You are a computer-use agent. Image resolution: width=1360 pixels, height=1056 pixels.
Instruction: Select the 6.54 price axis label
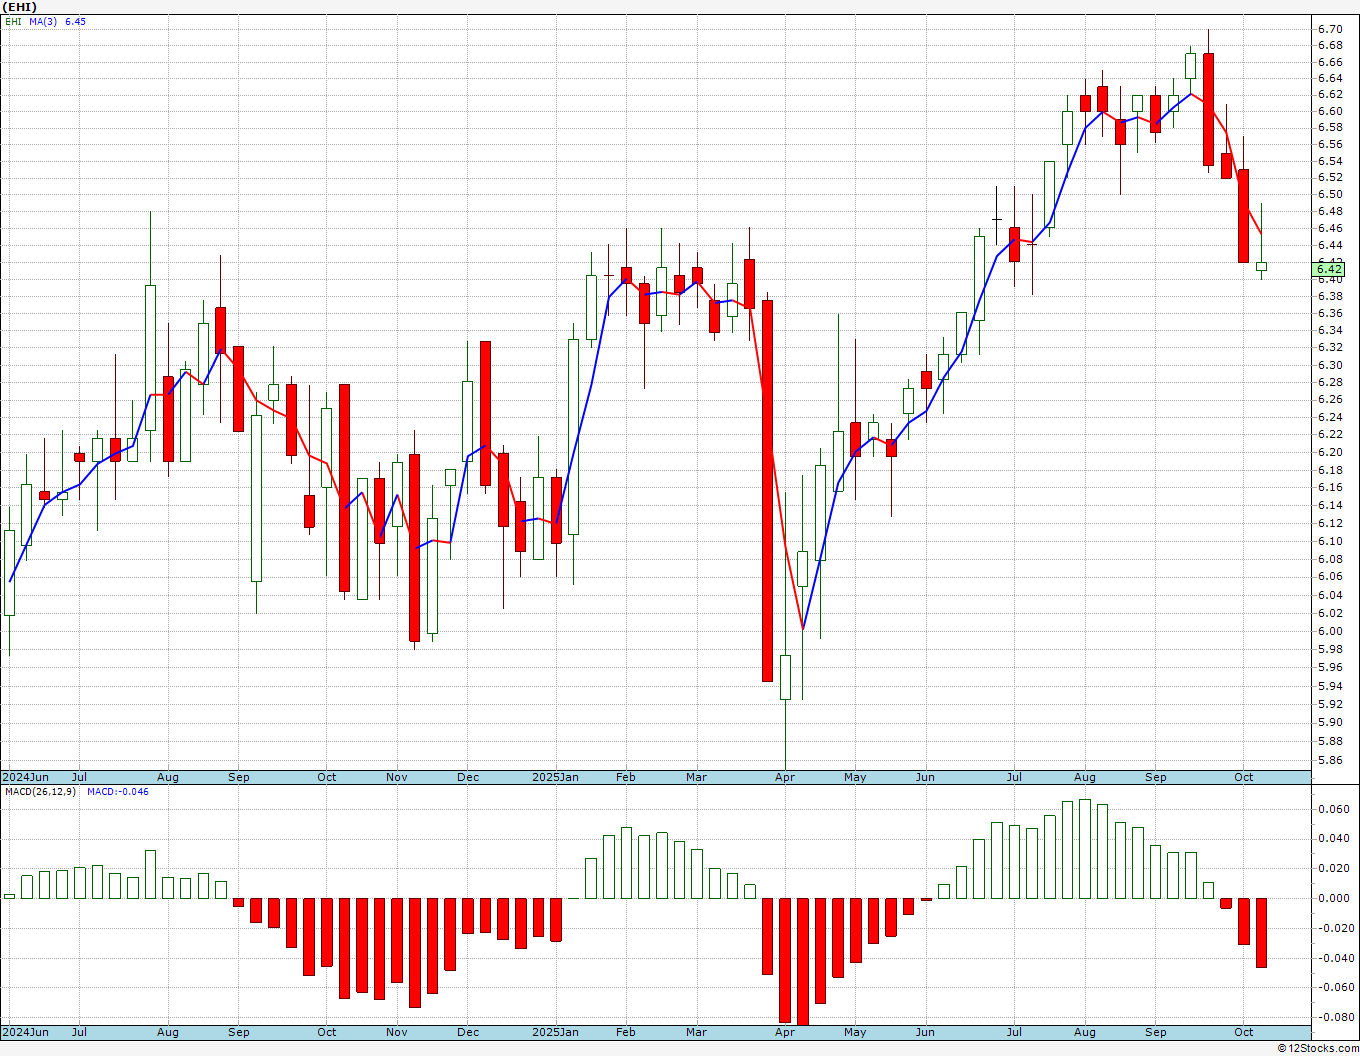coord(1330,161)
